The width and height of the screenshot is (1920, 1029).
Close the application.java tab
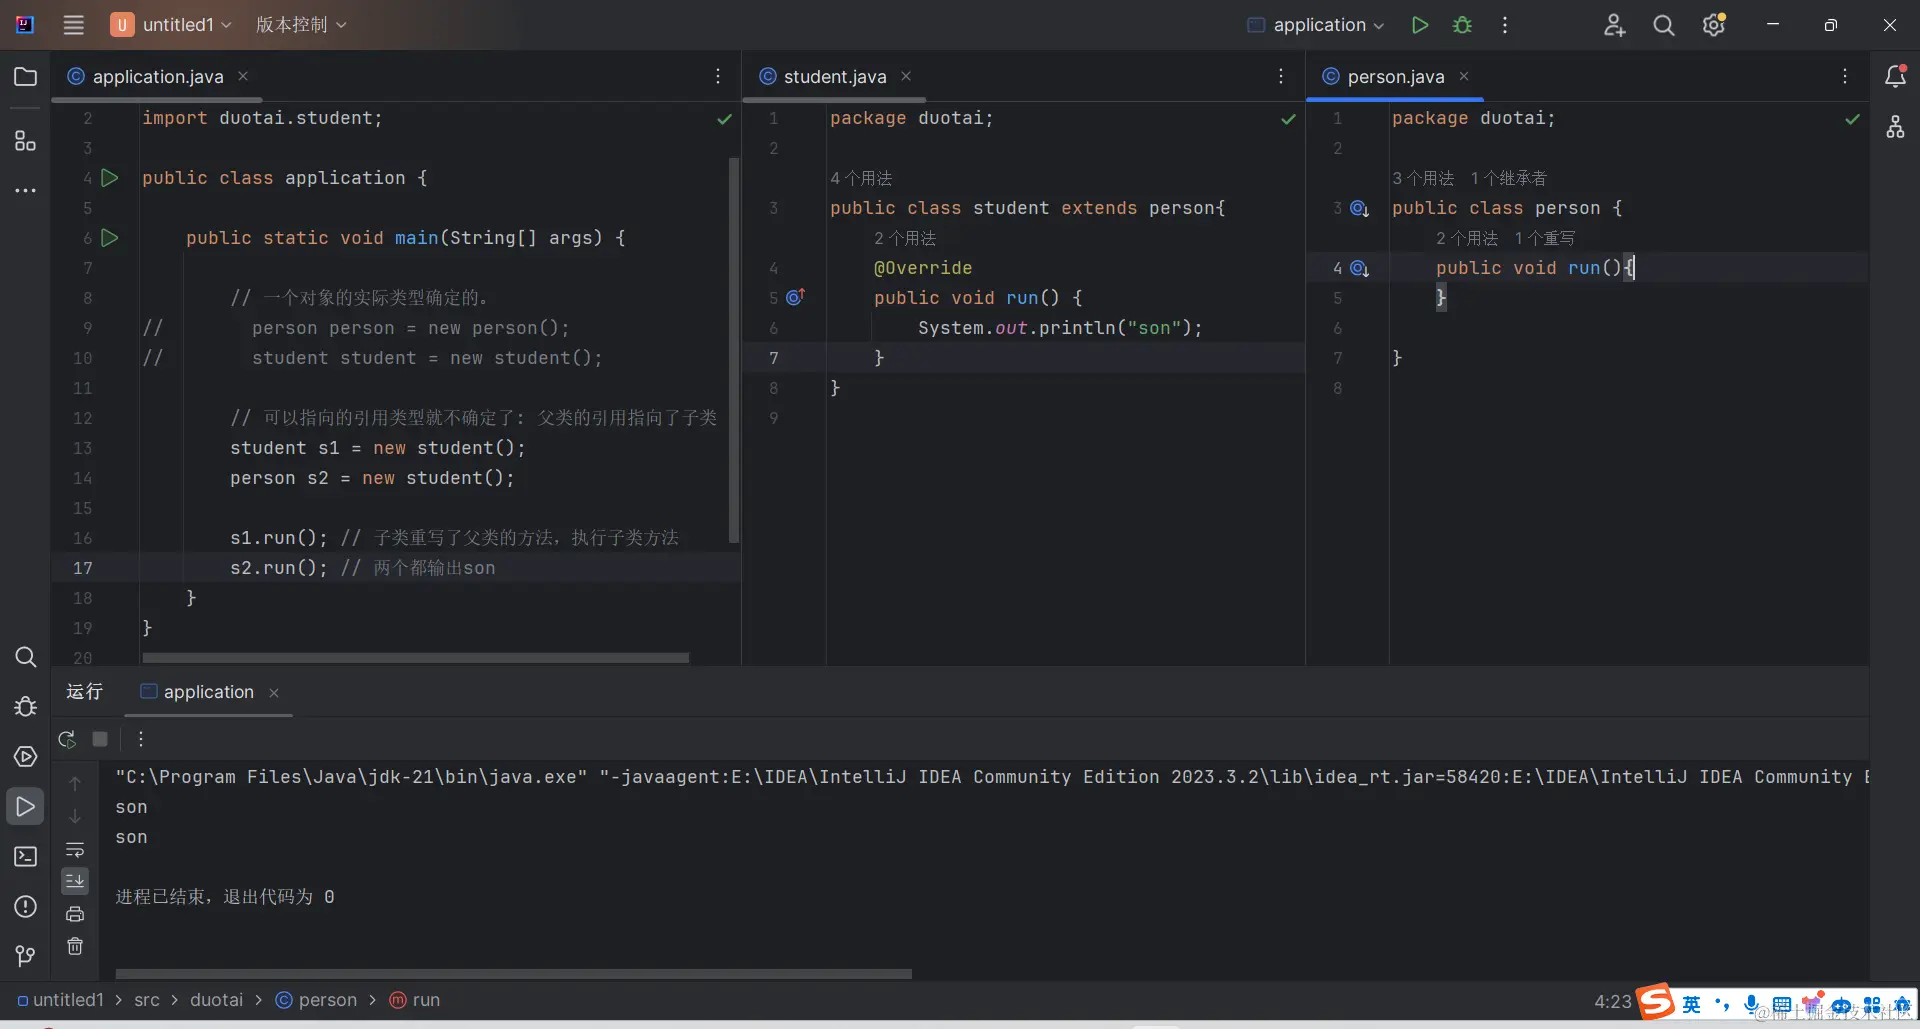coord(243,76)
